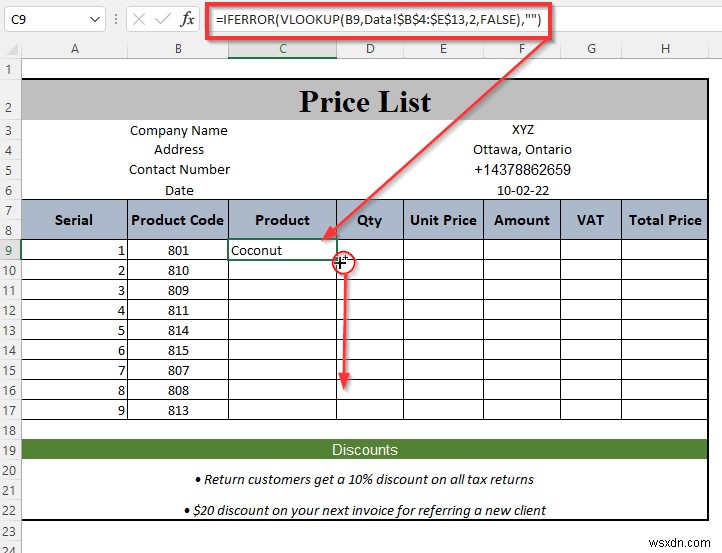
Task: Select column E header
Action: click(x=443, y=49)
